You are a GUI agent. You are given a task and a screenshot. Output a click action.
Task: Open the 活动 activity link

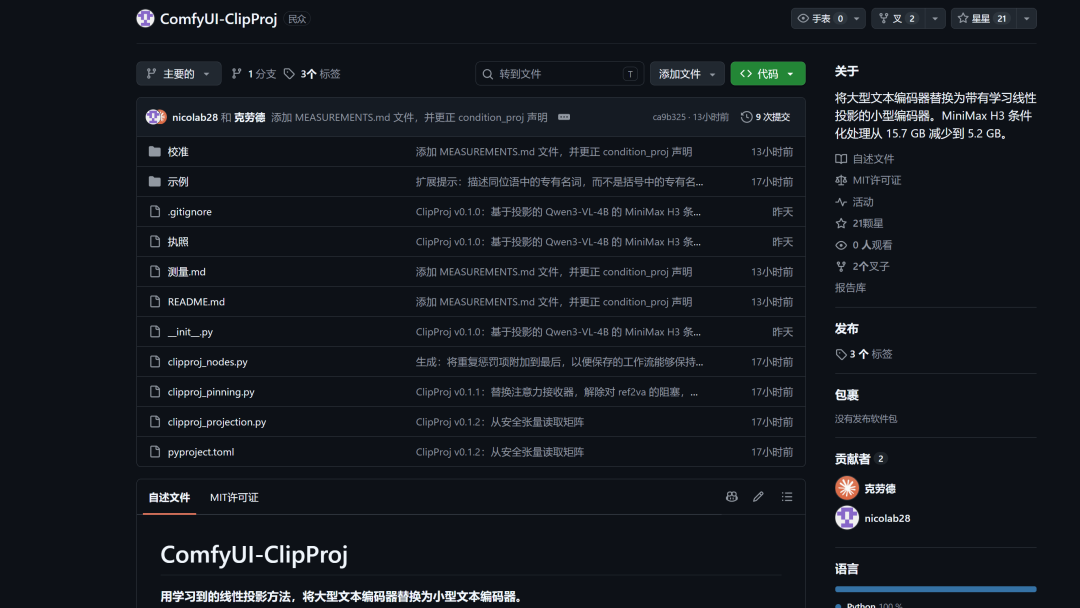pyautogui.click(x=854, y=202)
